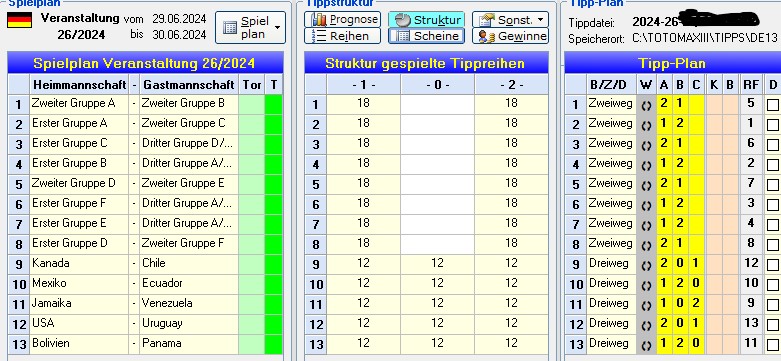The height and width of the screenshot is (361, 781).
Task: Click the grid icon of Scheine
Action: point(402,36)
